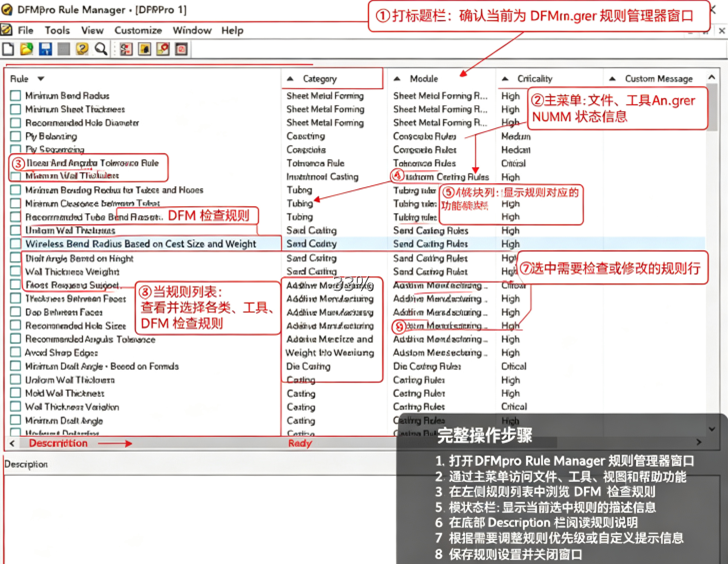Enable the Dap Between Faces checkbox
728x564 pixels.
pos(15,312)
